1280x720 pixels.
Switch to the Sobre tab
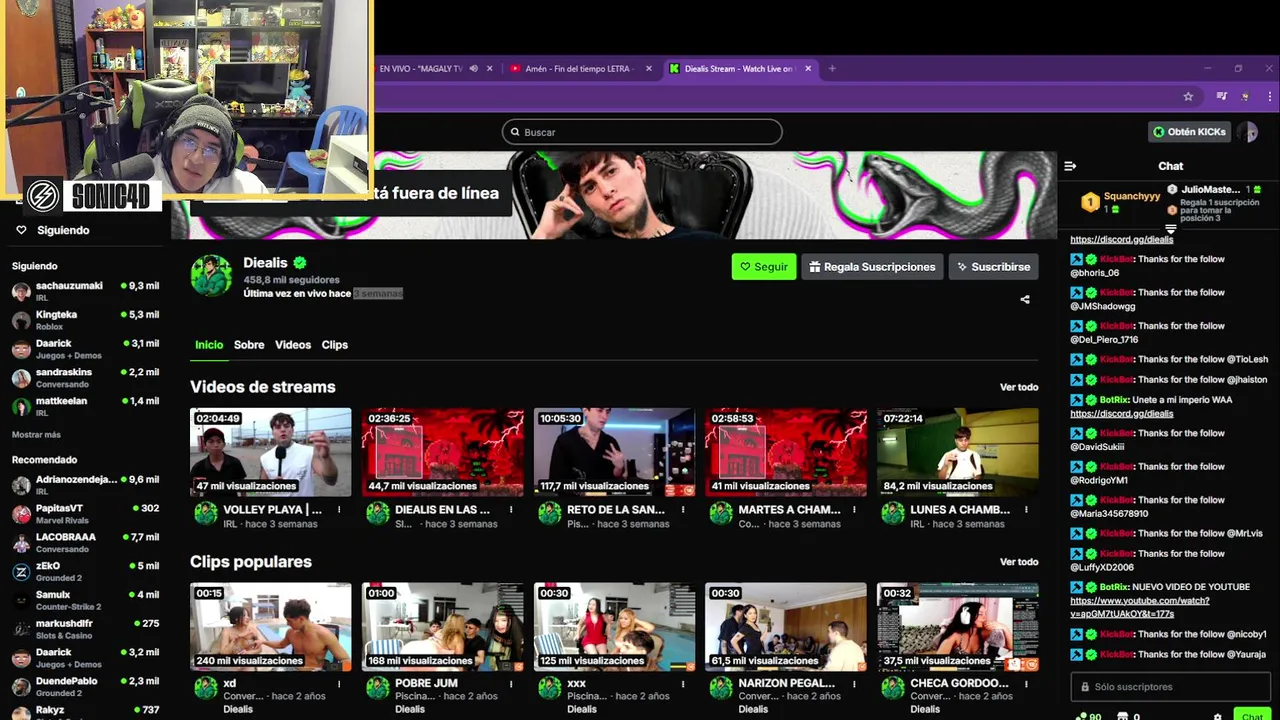(249, 345)
